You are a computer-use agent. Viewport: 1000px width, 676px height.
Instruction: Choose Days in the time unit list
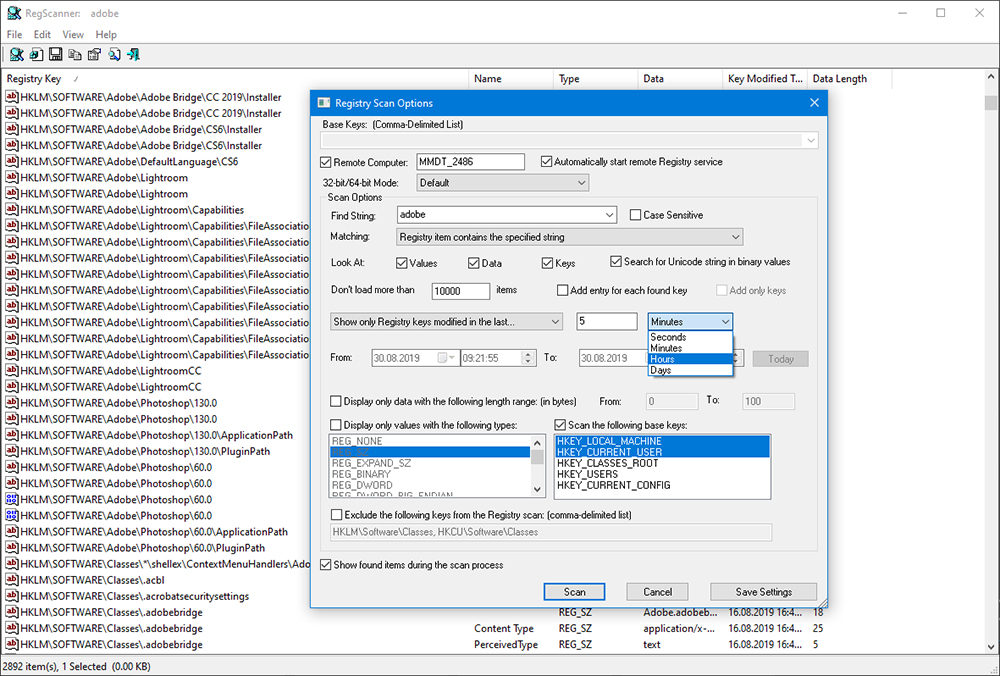pos(690,370)
